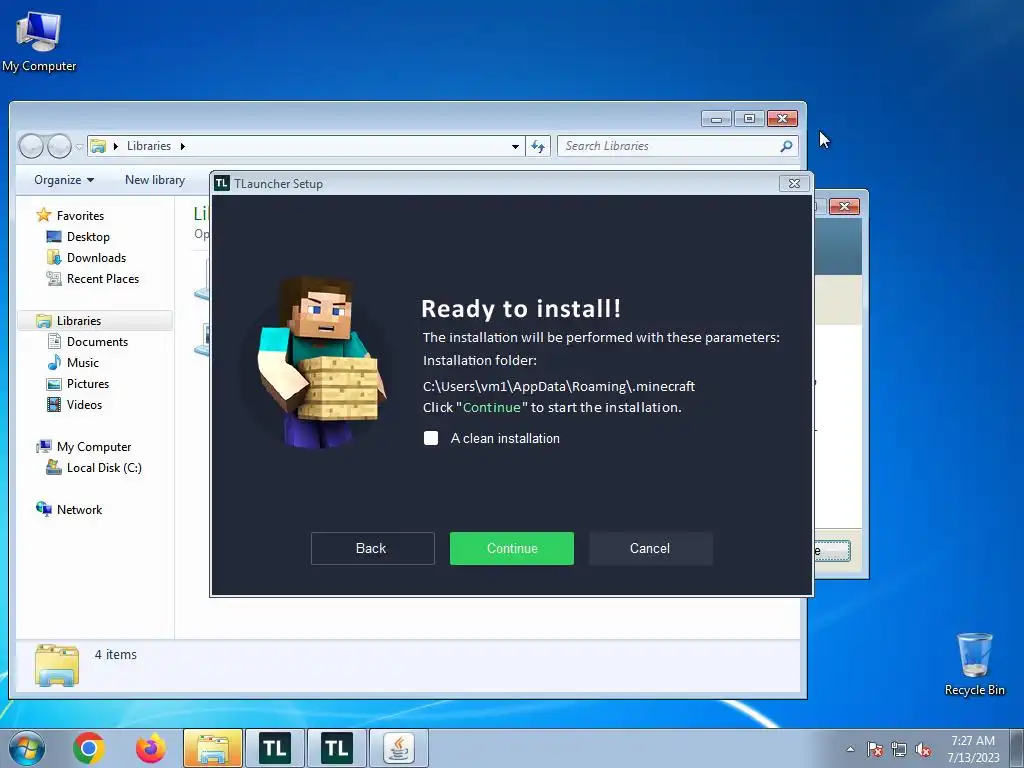Open the Documents library
Viewport: 1024px width, 768px height.
click(97, 342)
